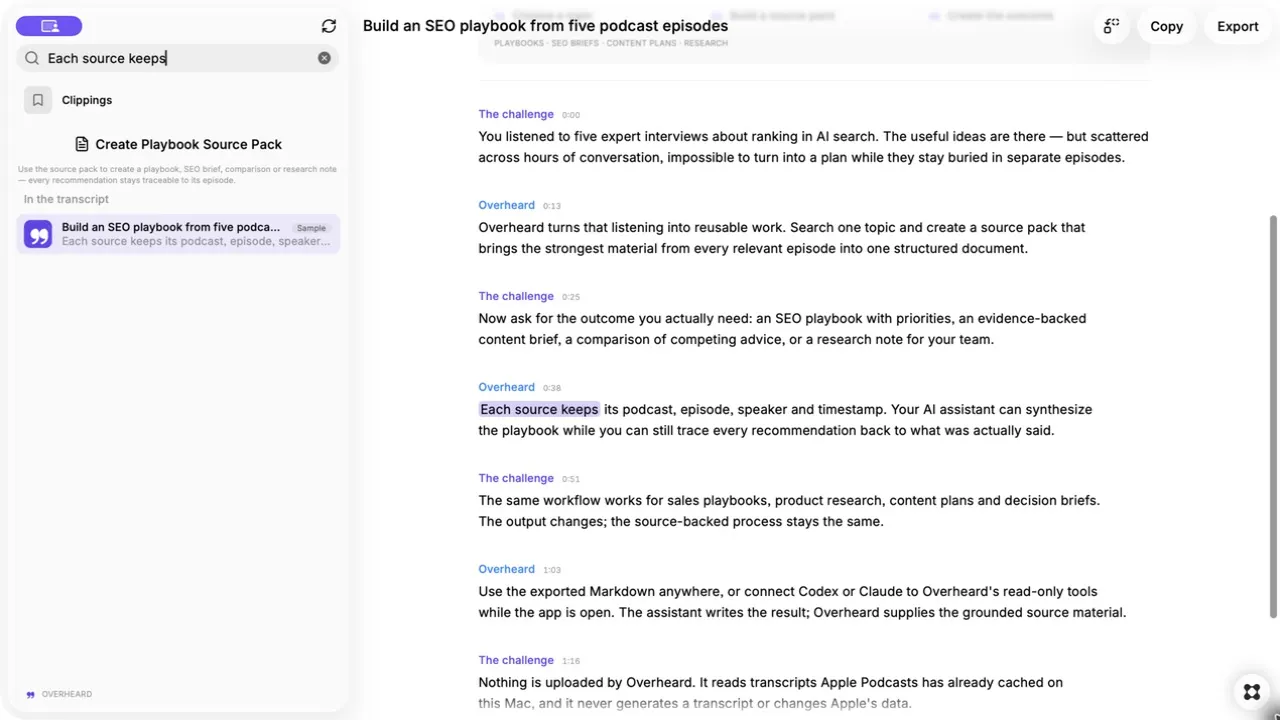Click paragraph starting 'Use the exported Markdown'
The width and height of the screenshot is (1280, 720).
802,602
